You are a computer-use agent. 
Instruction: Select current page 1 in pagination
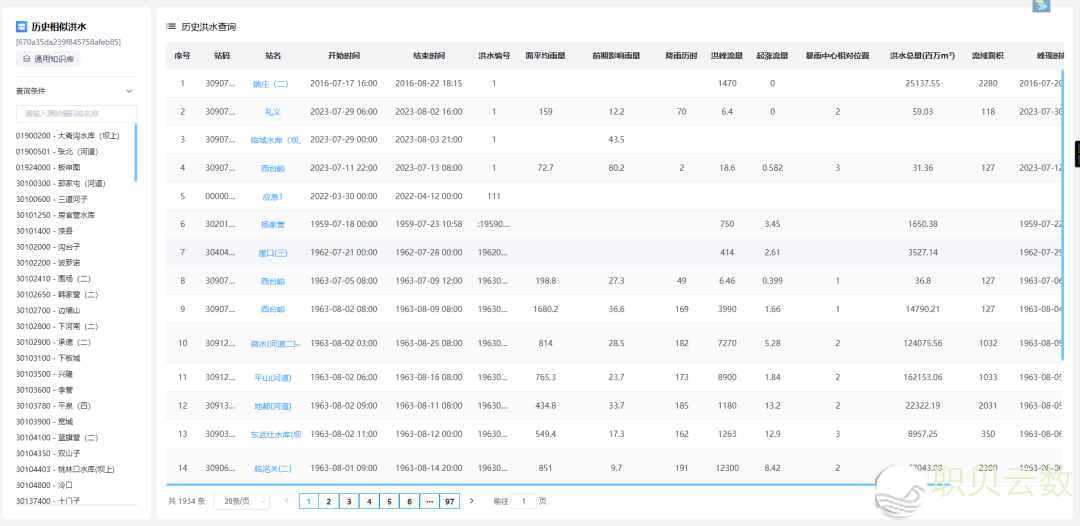tap(309, 501)
